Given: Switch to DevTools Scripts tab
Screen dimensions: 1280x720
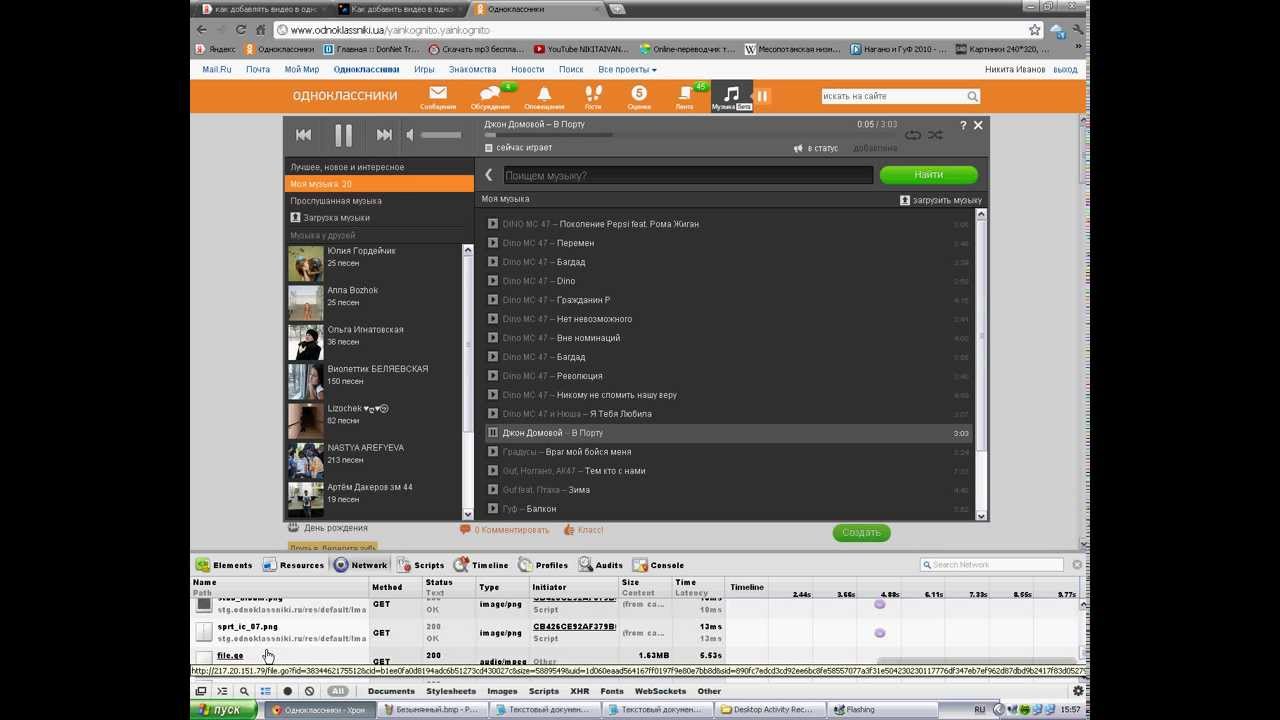Looking at the screenshot, I should (421, 565).
